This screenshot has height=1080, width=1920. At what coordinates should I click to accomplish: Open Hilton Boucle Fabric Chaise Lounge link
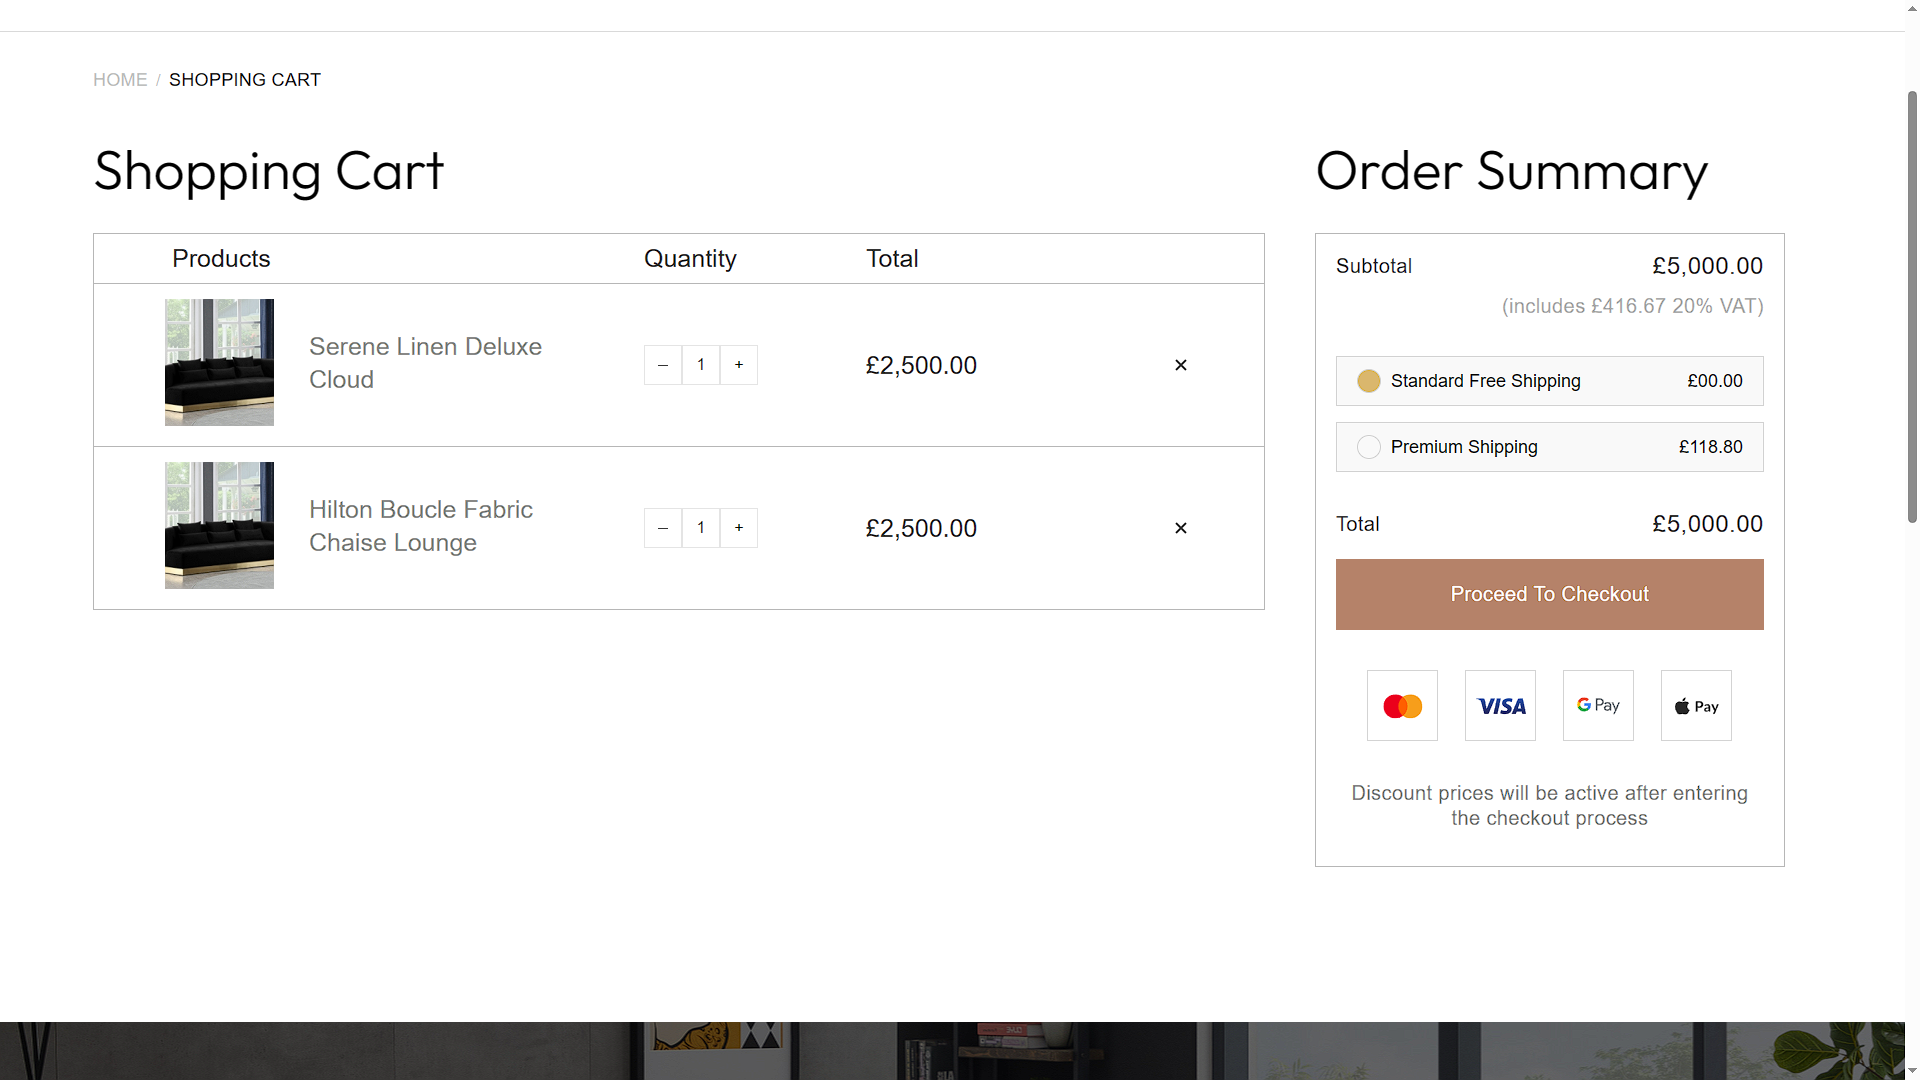(421, 526)
